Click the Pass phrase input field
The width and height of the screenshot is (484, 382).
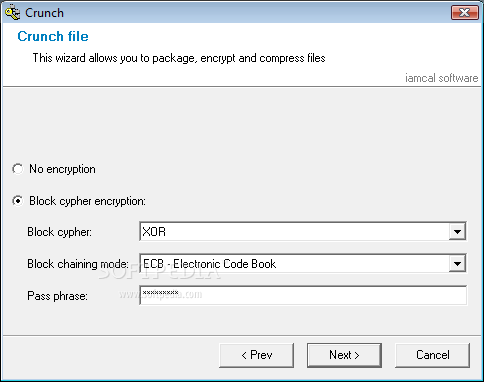click(303, 295)
